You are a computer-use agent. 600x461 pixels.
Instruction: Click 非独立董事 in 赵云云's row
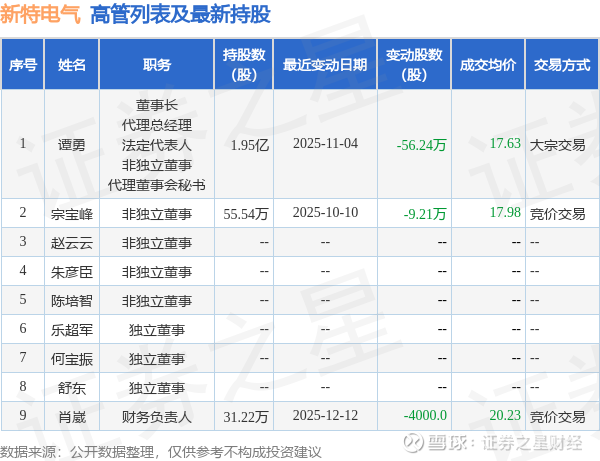(157, 243)
